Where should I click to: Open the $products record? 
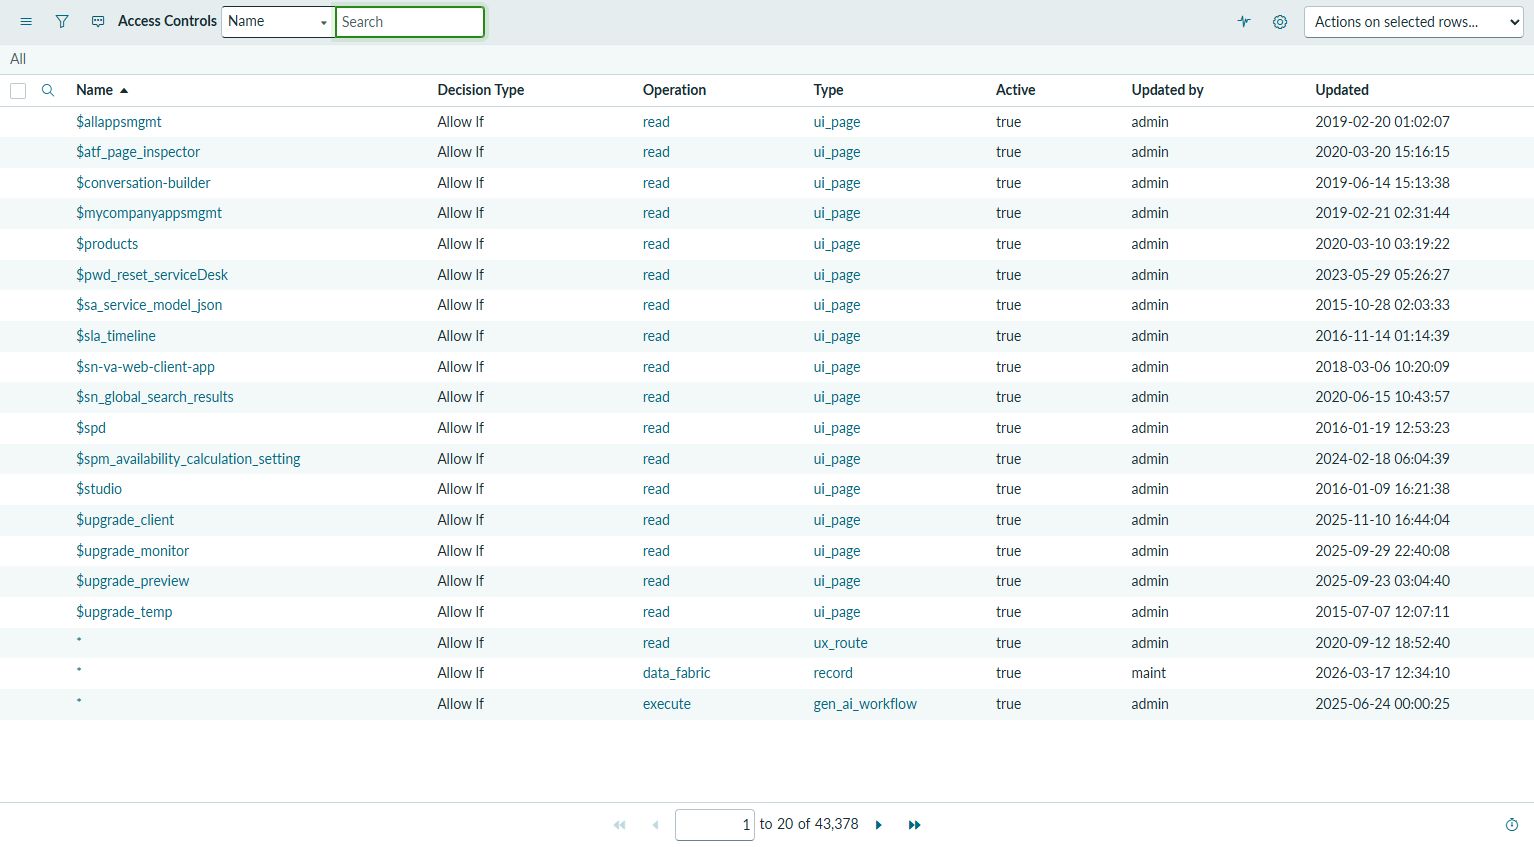point(107,244)
